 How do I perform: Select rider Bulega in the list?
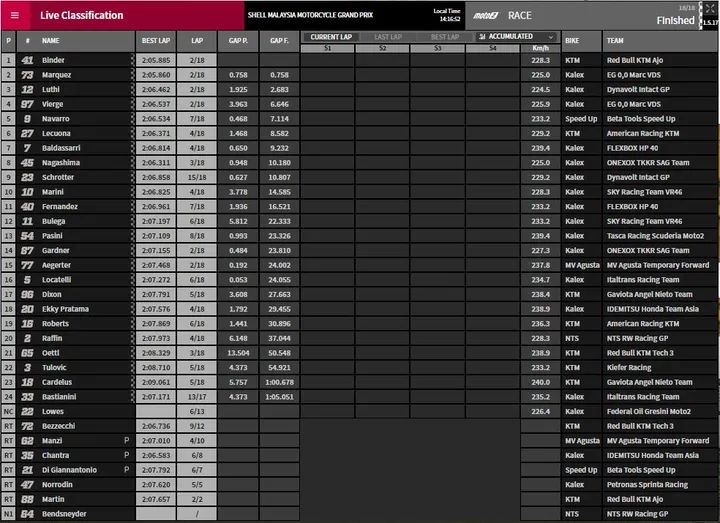tap(53, 221)
